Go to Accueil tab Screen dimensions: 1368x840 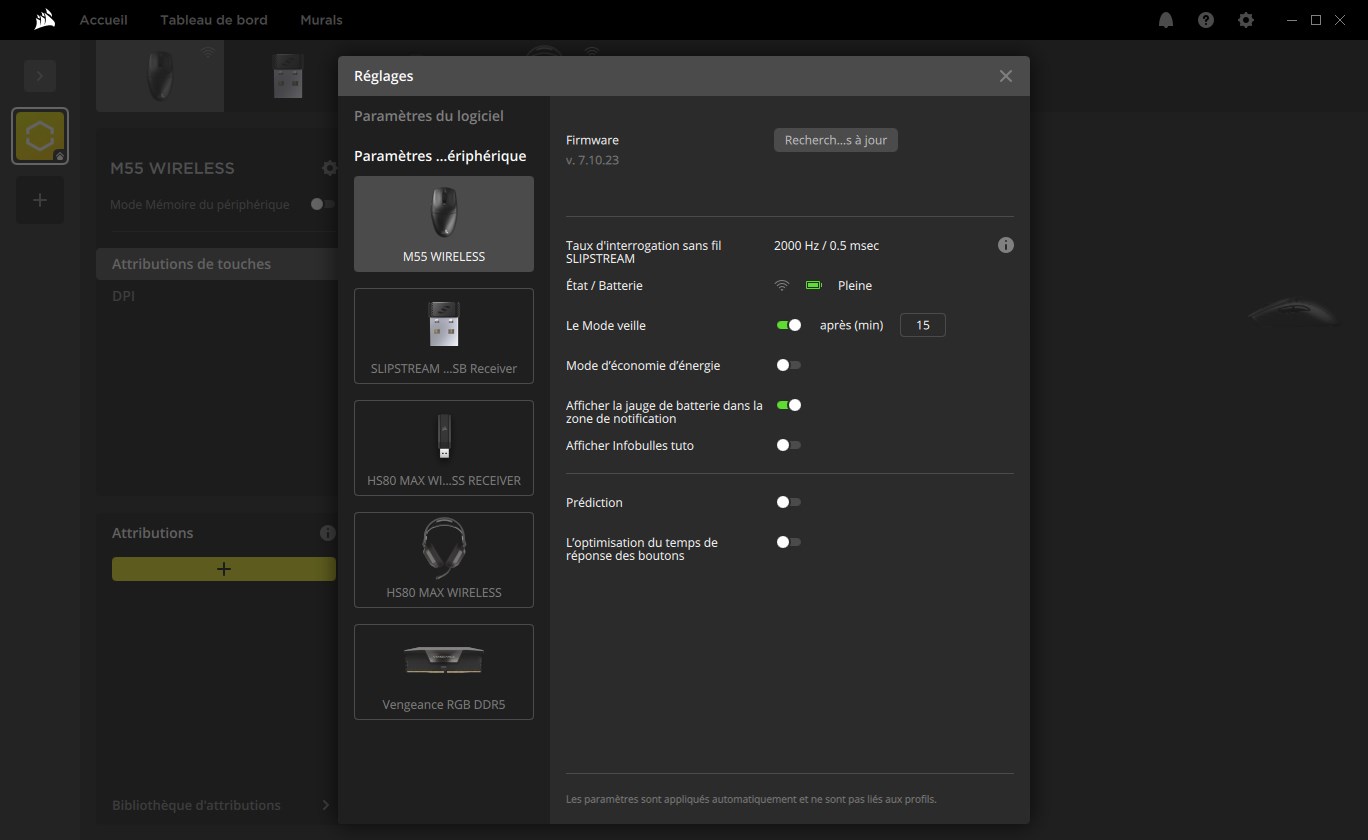pyautogui.click(x=104, y=20)
